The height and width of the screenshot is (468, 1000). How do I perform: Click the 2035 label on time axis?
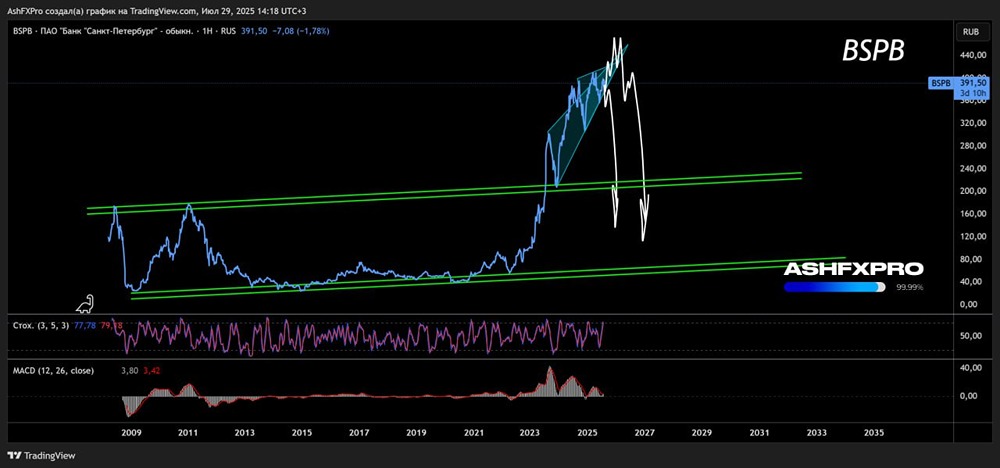[x=873, y=433]
